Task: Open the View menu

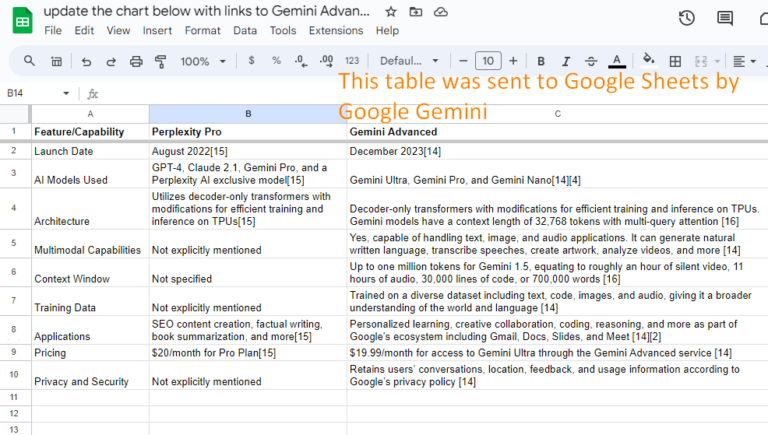Action: coord(118,30)
